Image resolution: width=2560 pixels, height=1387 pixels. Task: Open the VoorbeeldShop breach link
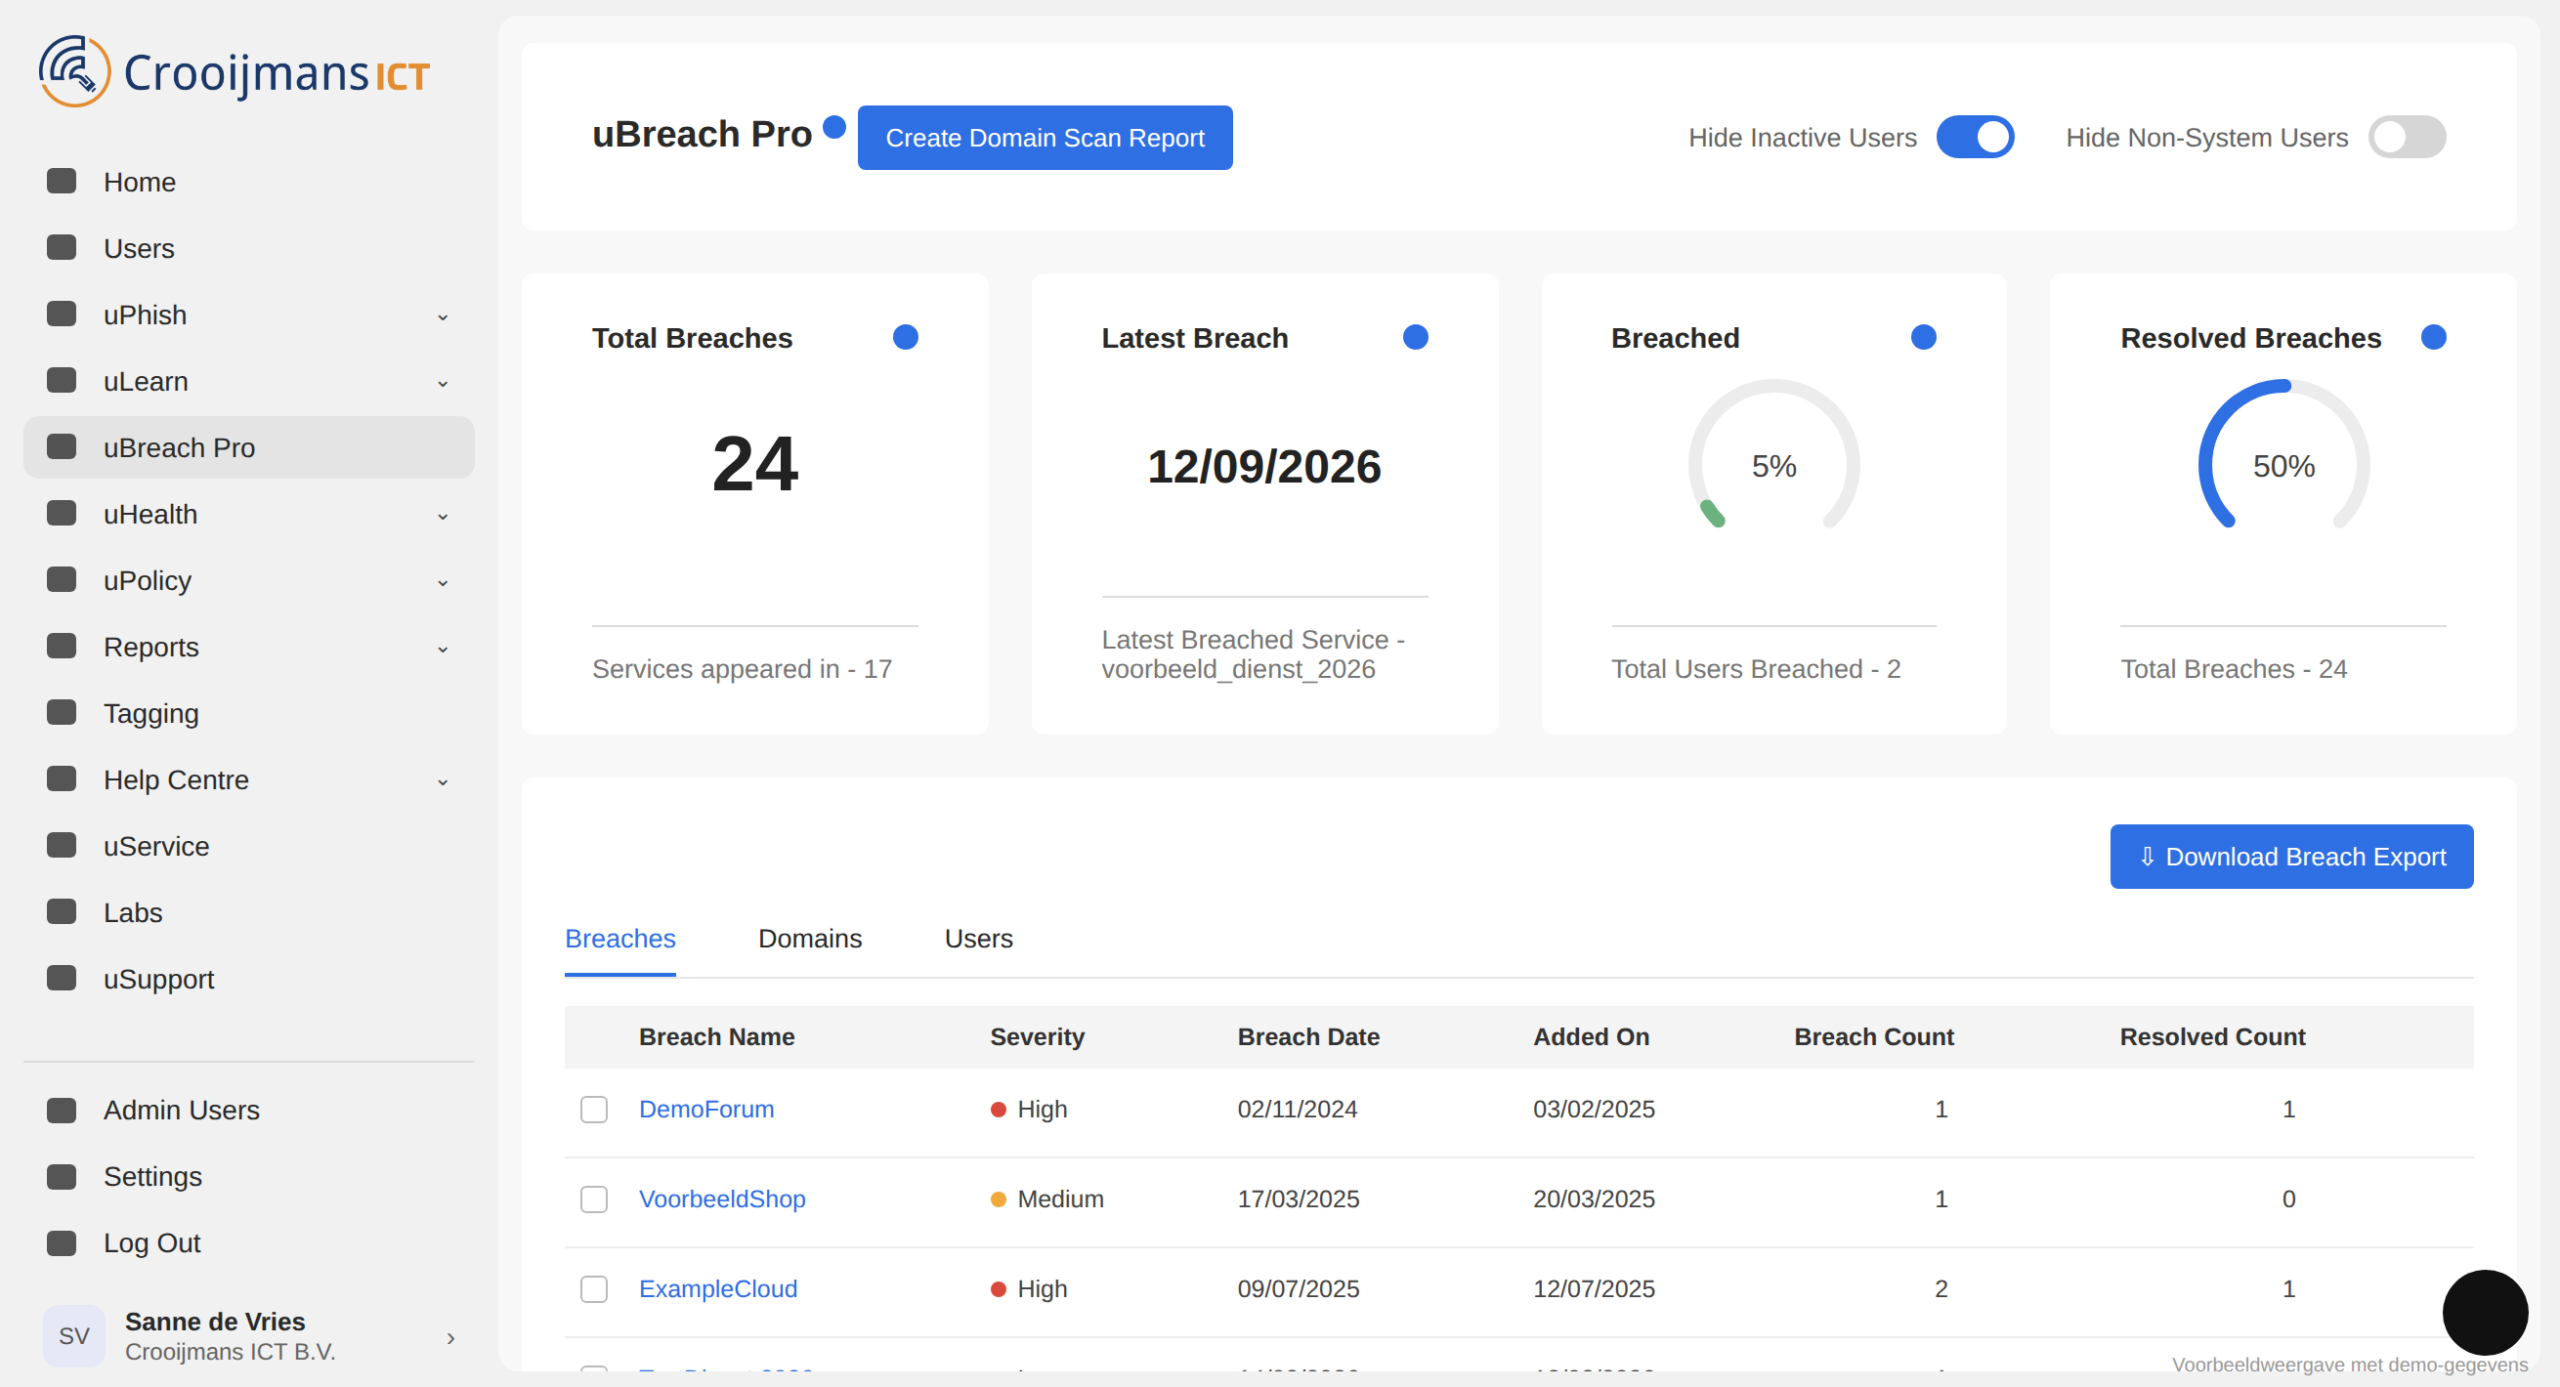tap(722, 1199)
